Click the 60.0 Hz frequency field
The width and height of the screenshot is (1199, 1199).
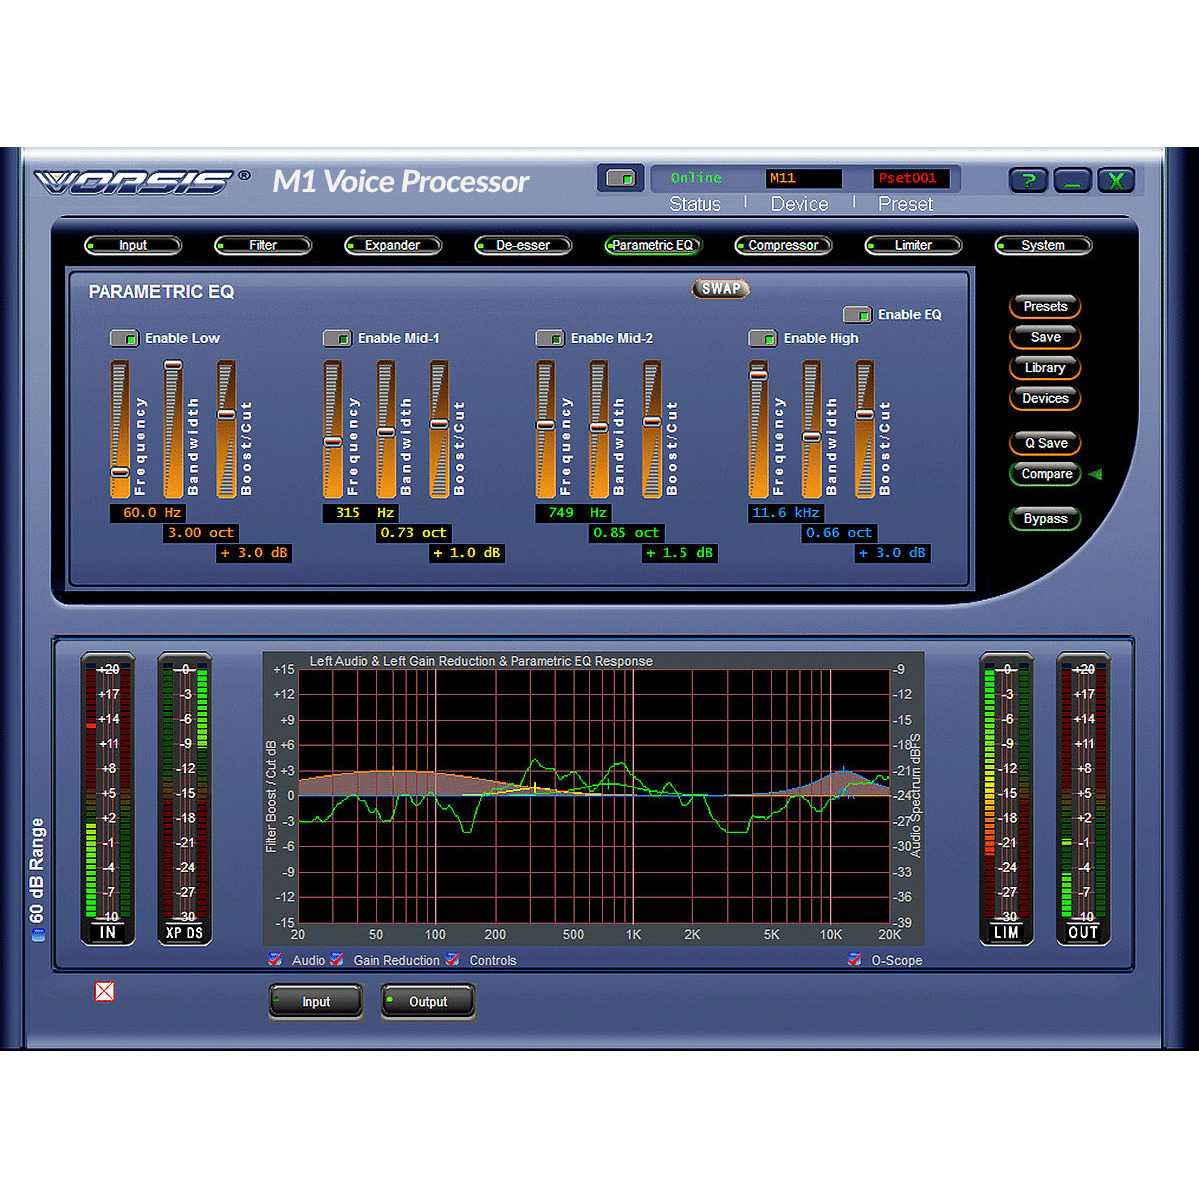[148, 512]
